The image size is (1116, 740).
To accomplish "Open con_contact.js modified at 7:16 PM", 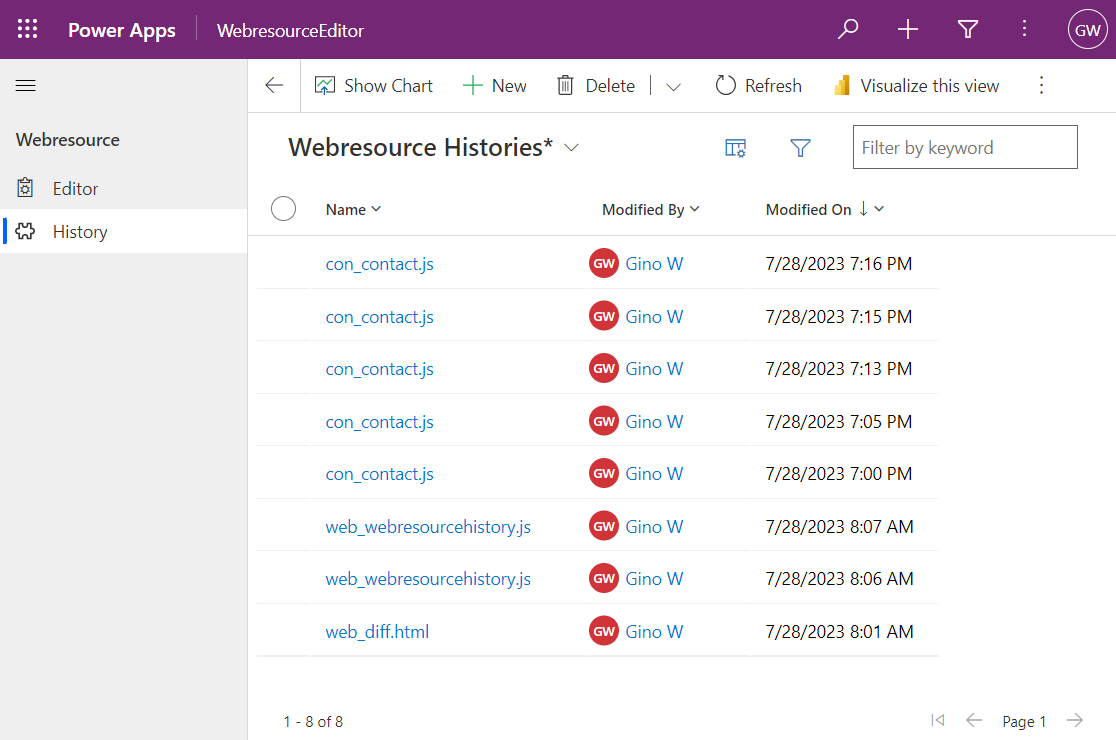I will tap(379, 264).
